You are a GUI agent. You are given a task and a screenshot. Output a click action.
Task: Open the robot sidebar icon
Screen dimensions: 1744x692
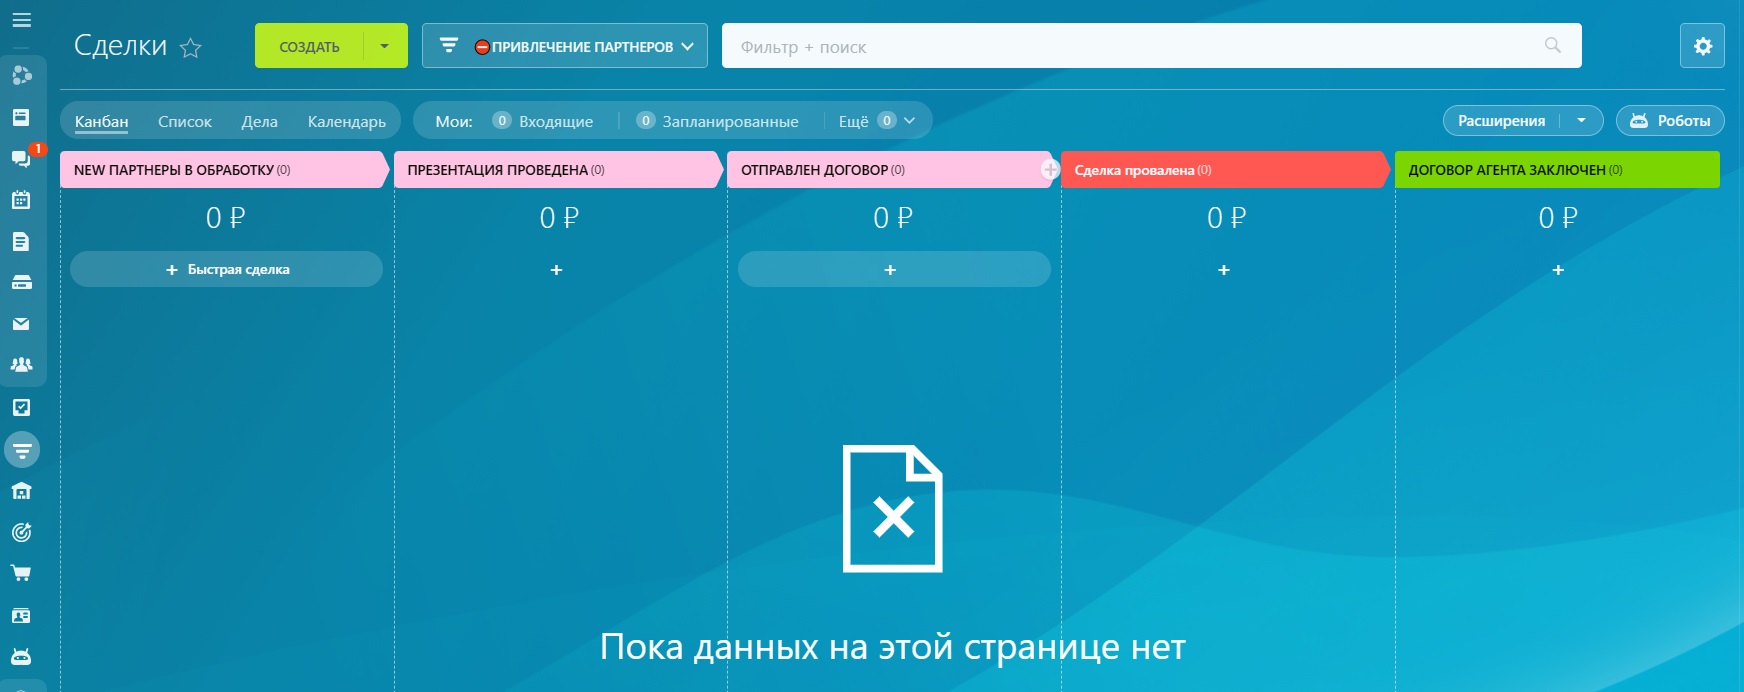(x=21, y=656)
